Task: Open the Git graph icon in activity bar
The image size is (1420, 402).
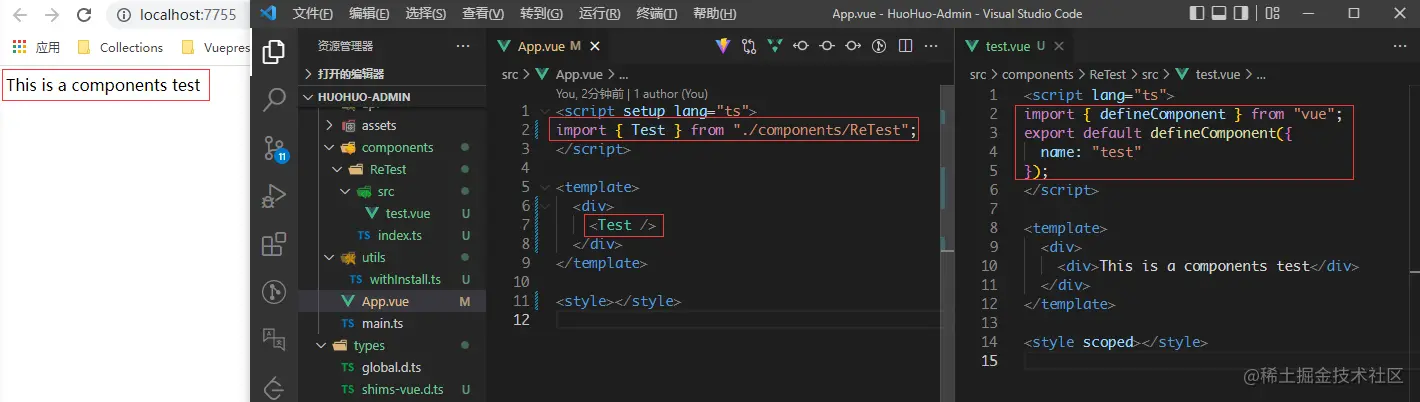Action: point(274,292)
